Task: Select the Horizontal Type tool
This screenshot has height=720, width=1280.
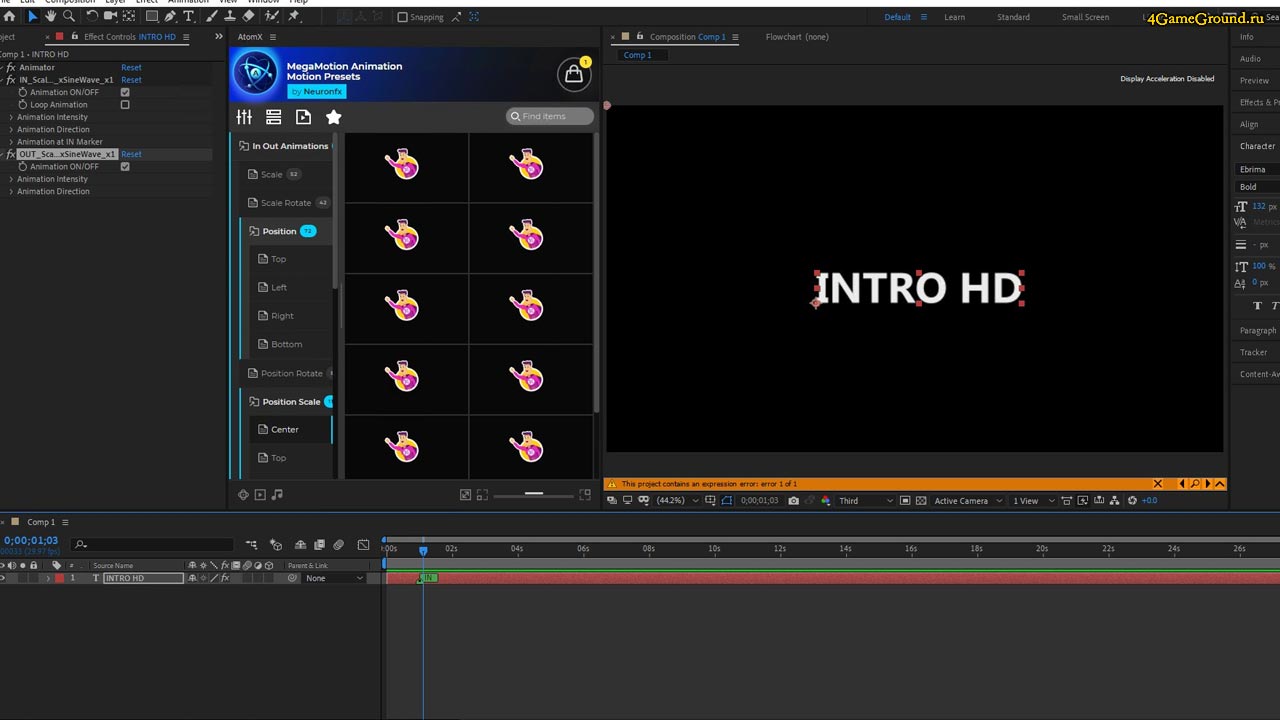Action: point(188,17)
